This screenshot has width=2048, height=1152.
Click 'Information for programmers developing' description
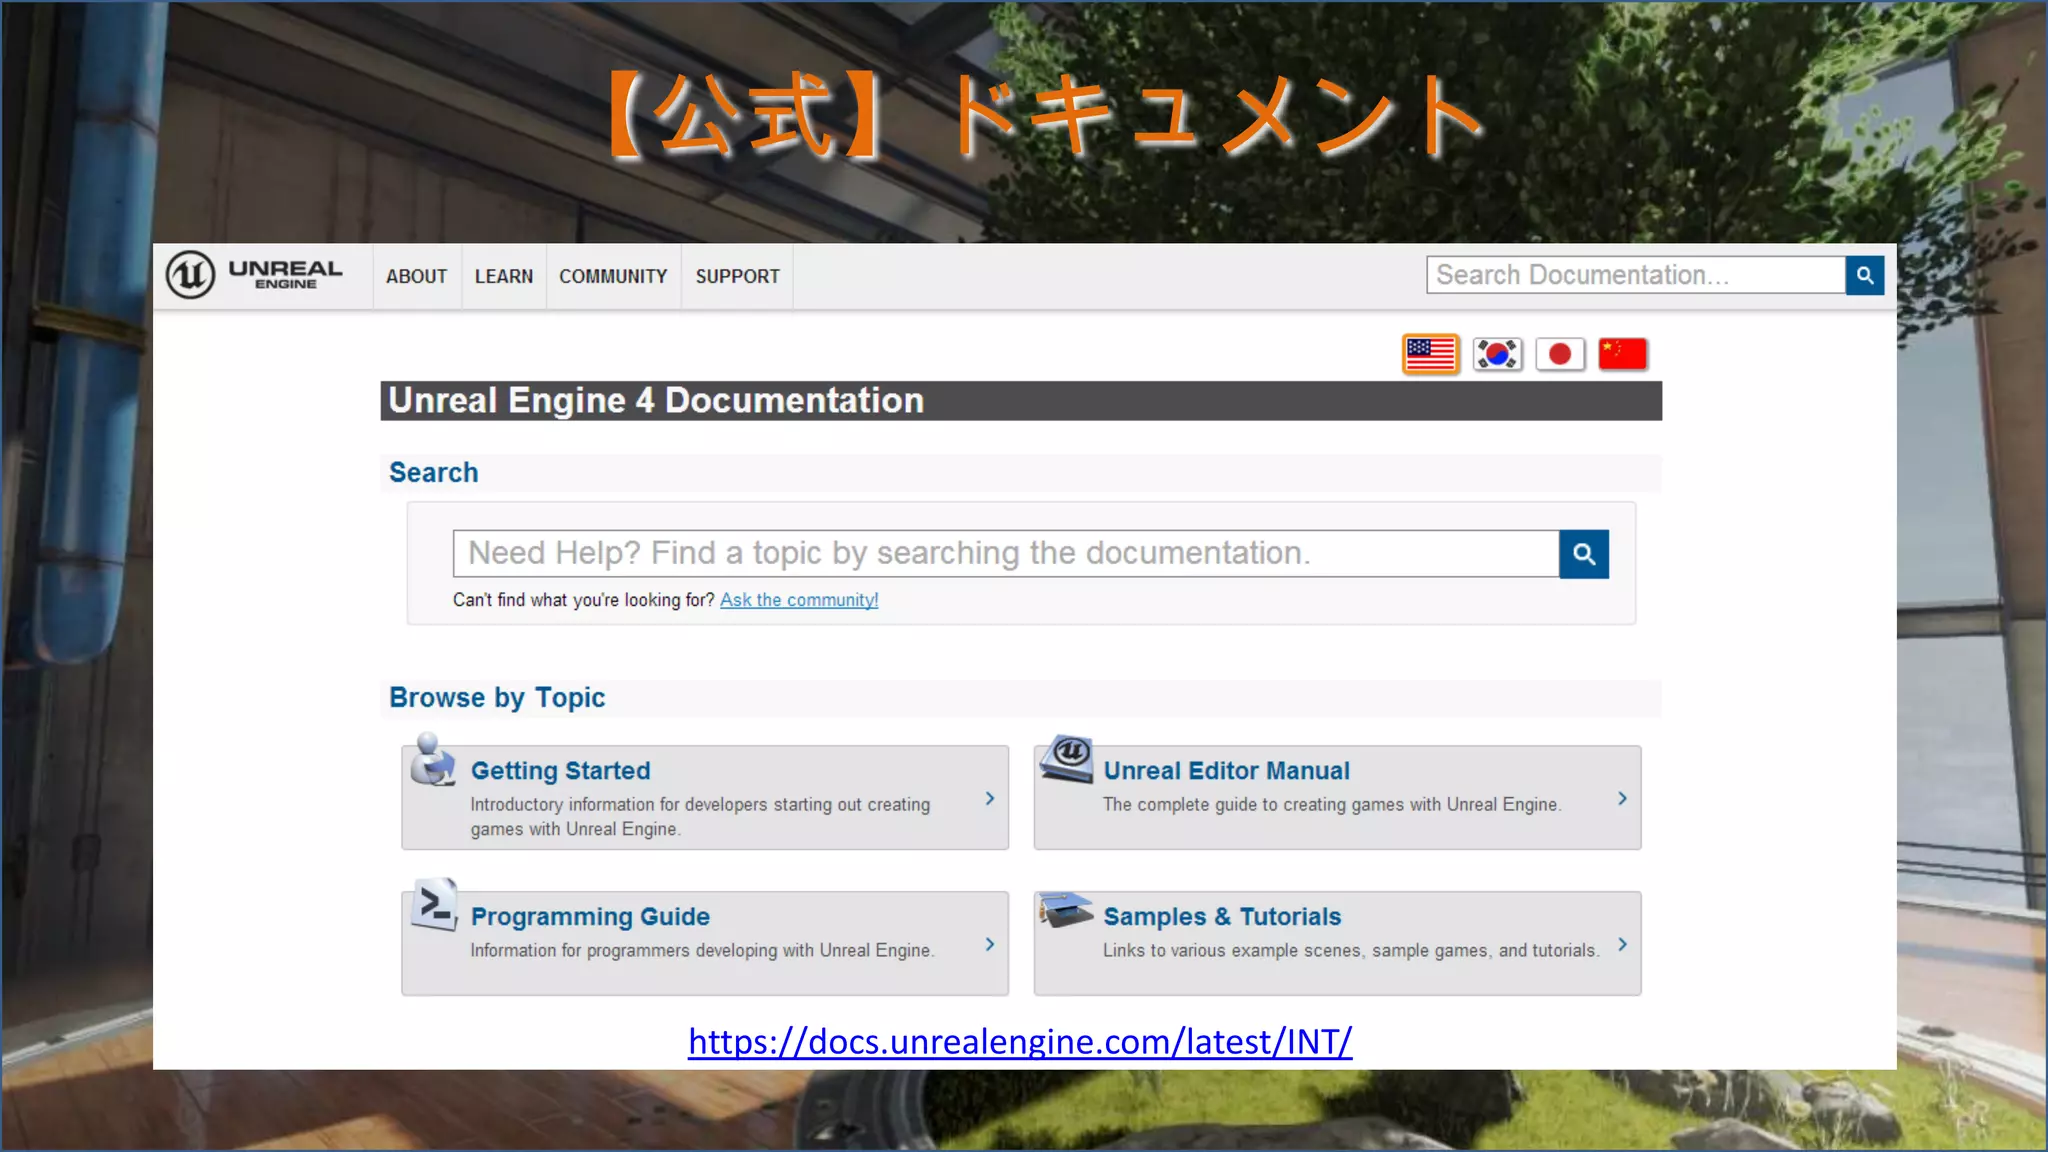tap(702, 951)
